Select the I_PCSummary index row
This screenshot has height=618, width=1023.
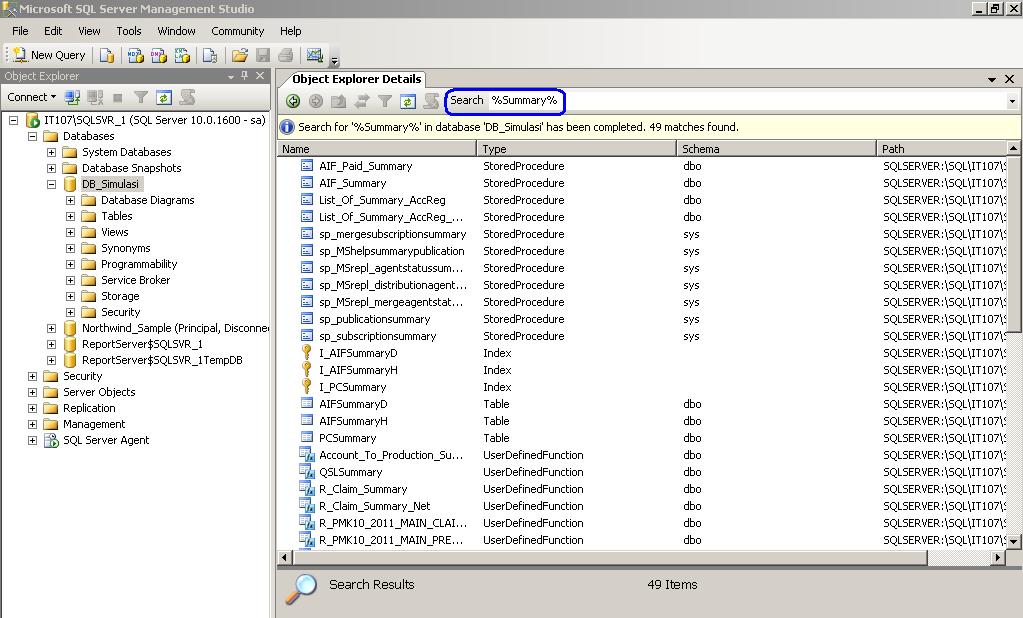[x=643, y=387]
